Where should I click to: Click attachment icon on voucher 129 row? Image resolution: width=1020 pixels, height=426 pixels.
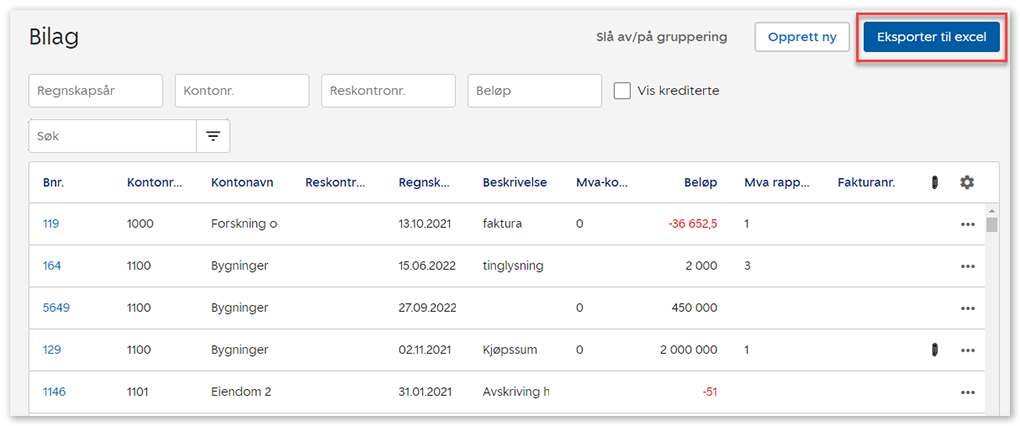(x=934, y=350)
